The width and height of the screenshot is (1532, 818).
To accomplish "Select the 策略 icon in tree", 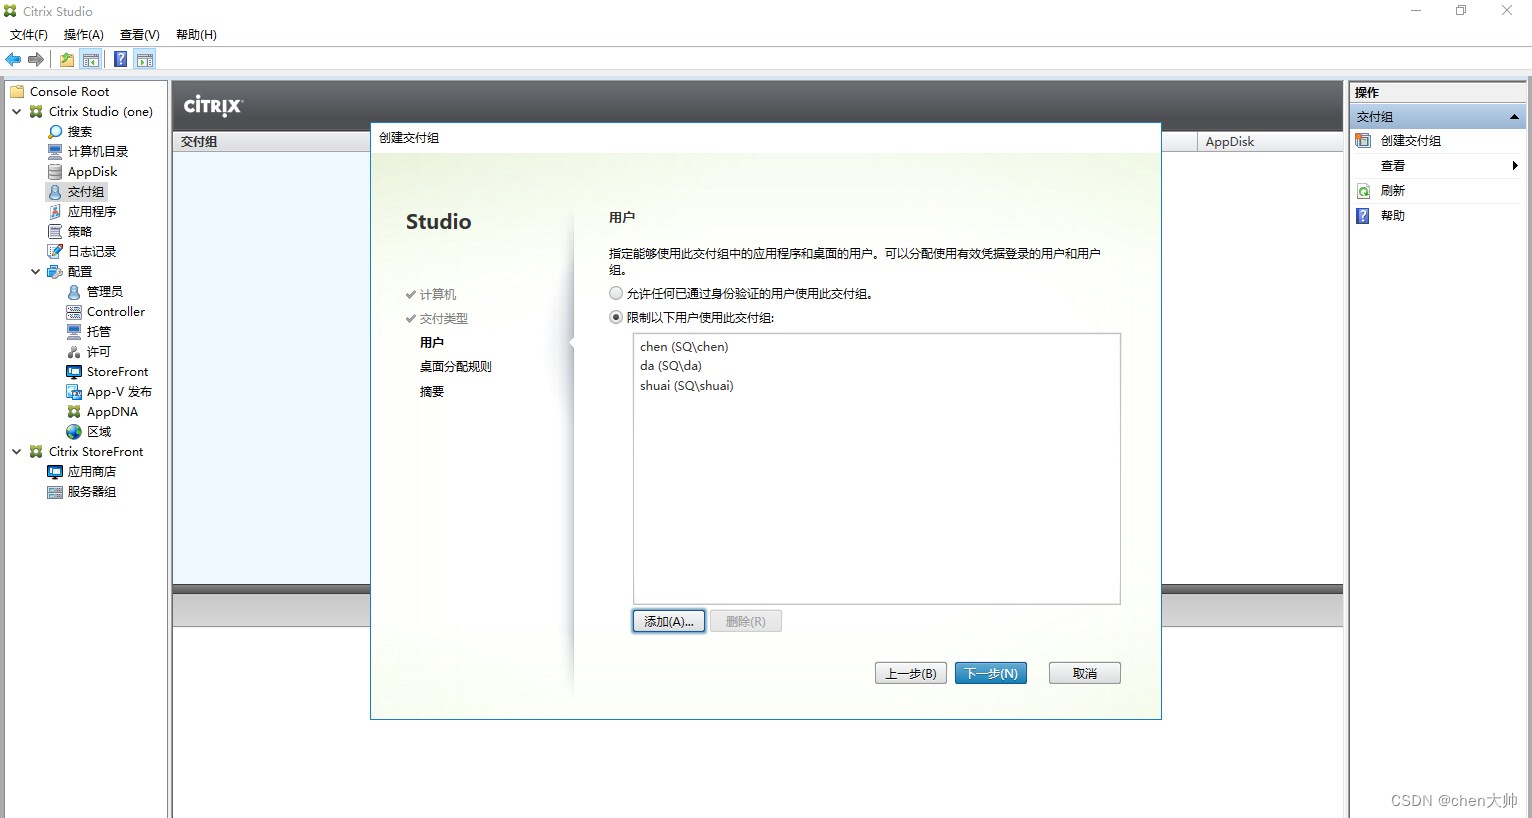I will pyautogui.click(x=55, y=232).
